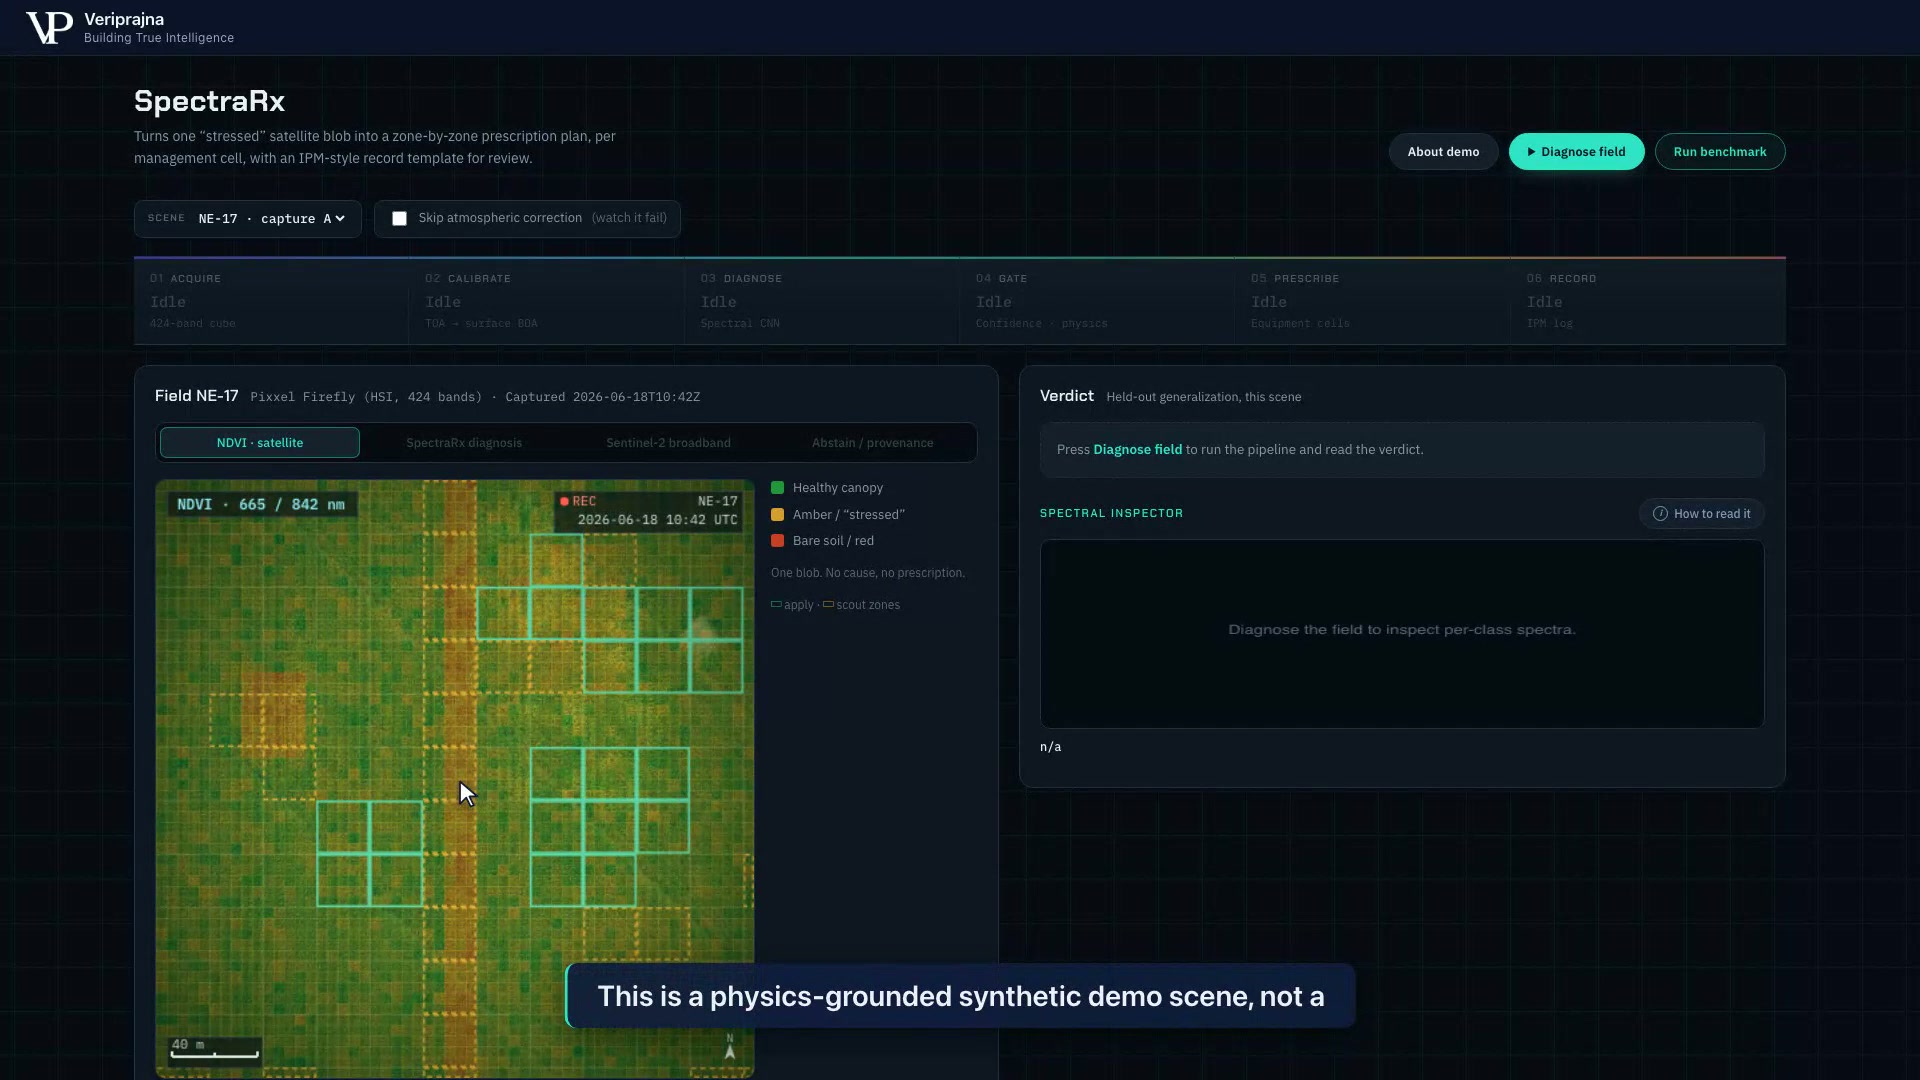Open the Abstain / provenance tab
This screenshot has height=1080, width=1920.
[872, 443]
